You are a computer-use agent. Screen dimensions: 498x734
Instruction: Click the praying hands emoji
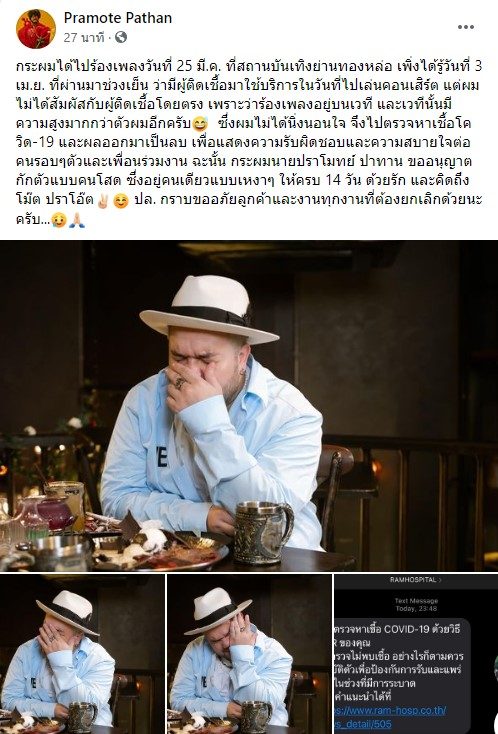77,220
